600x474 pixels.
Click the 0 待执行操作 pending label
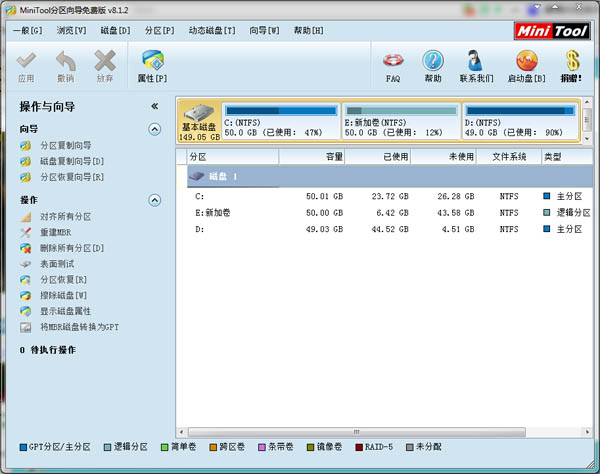[x=48, y=350]
